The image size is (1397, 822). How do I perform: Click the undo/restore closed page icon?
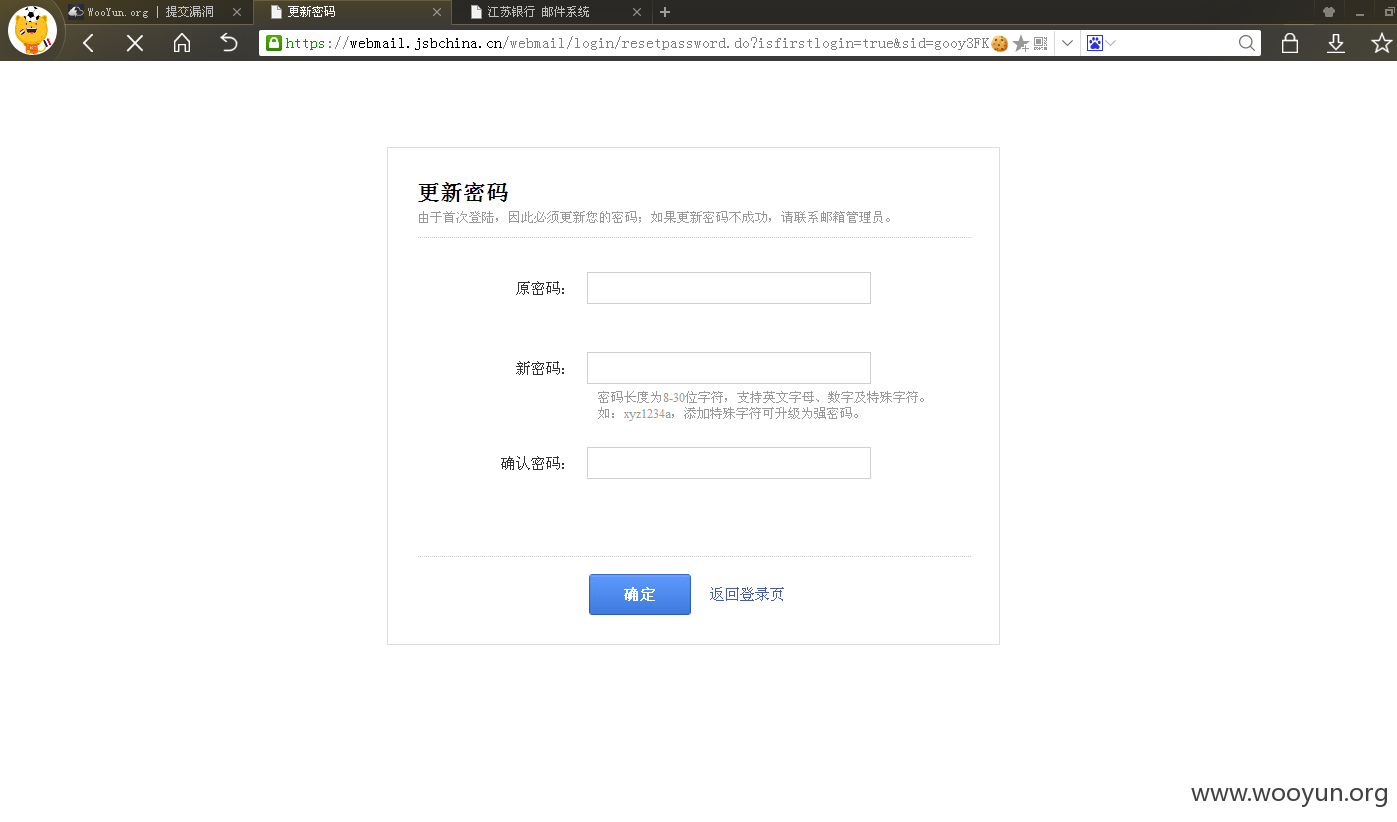pos(229,43)
